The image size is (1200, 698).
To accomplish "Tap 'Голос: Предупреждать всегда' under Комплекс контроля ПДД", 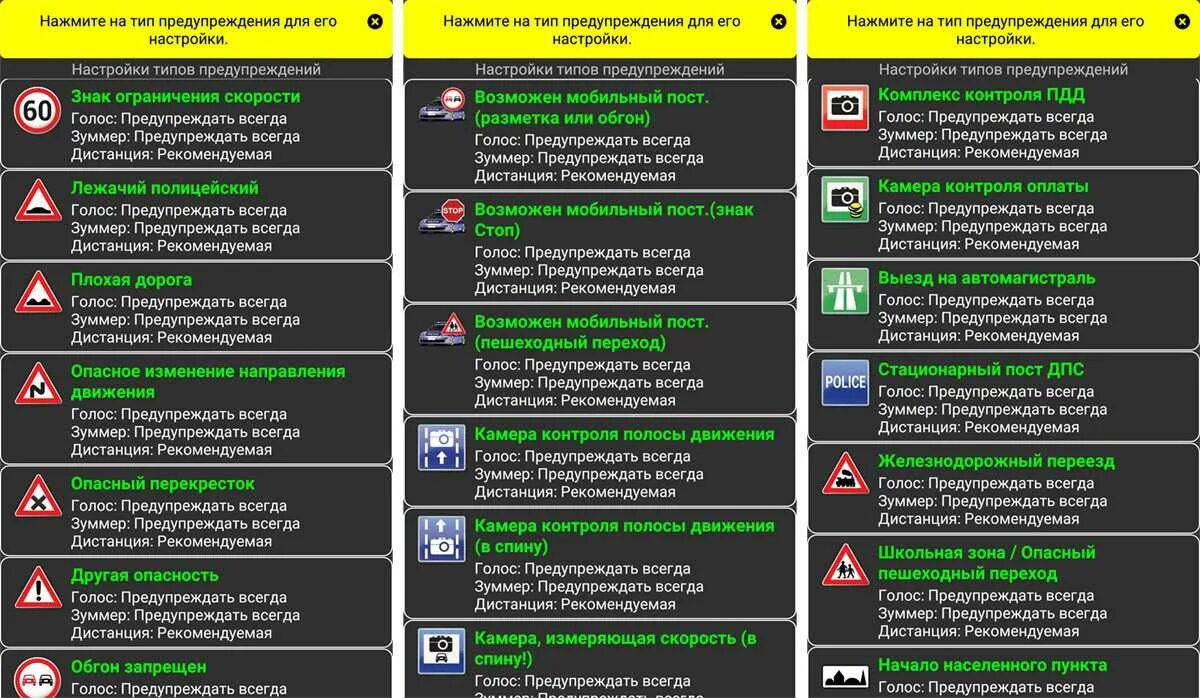I will pos(987,117).
